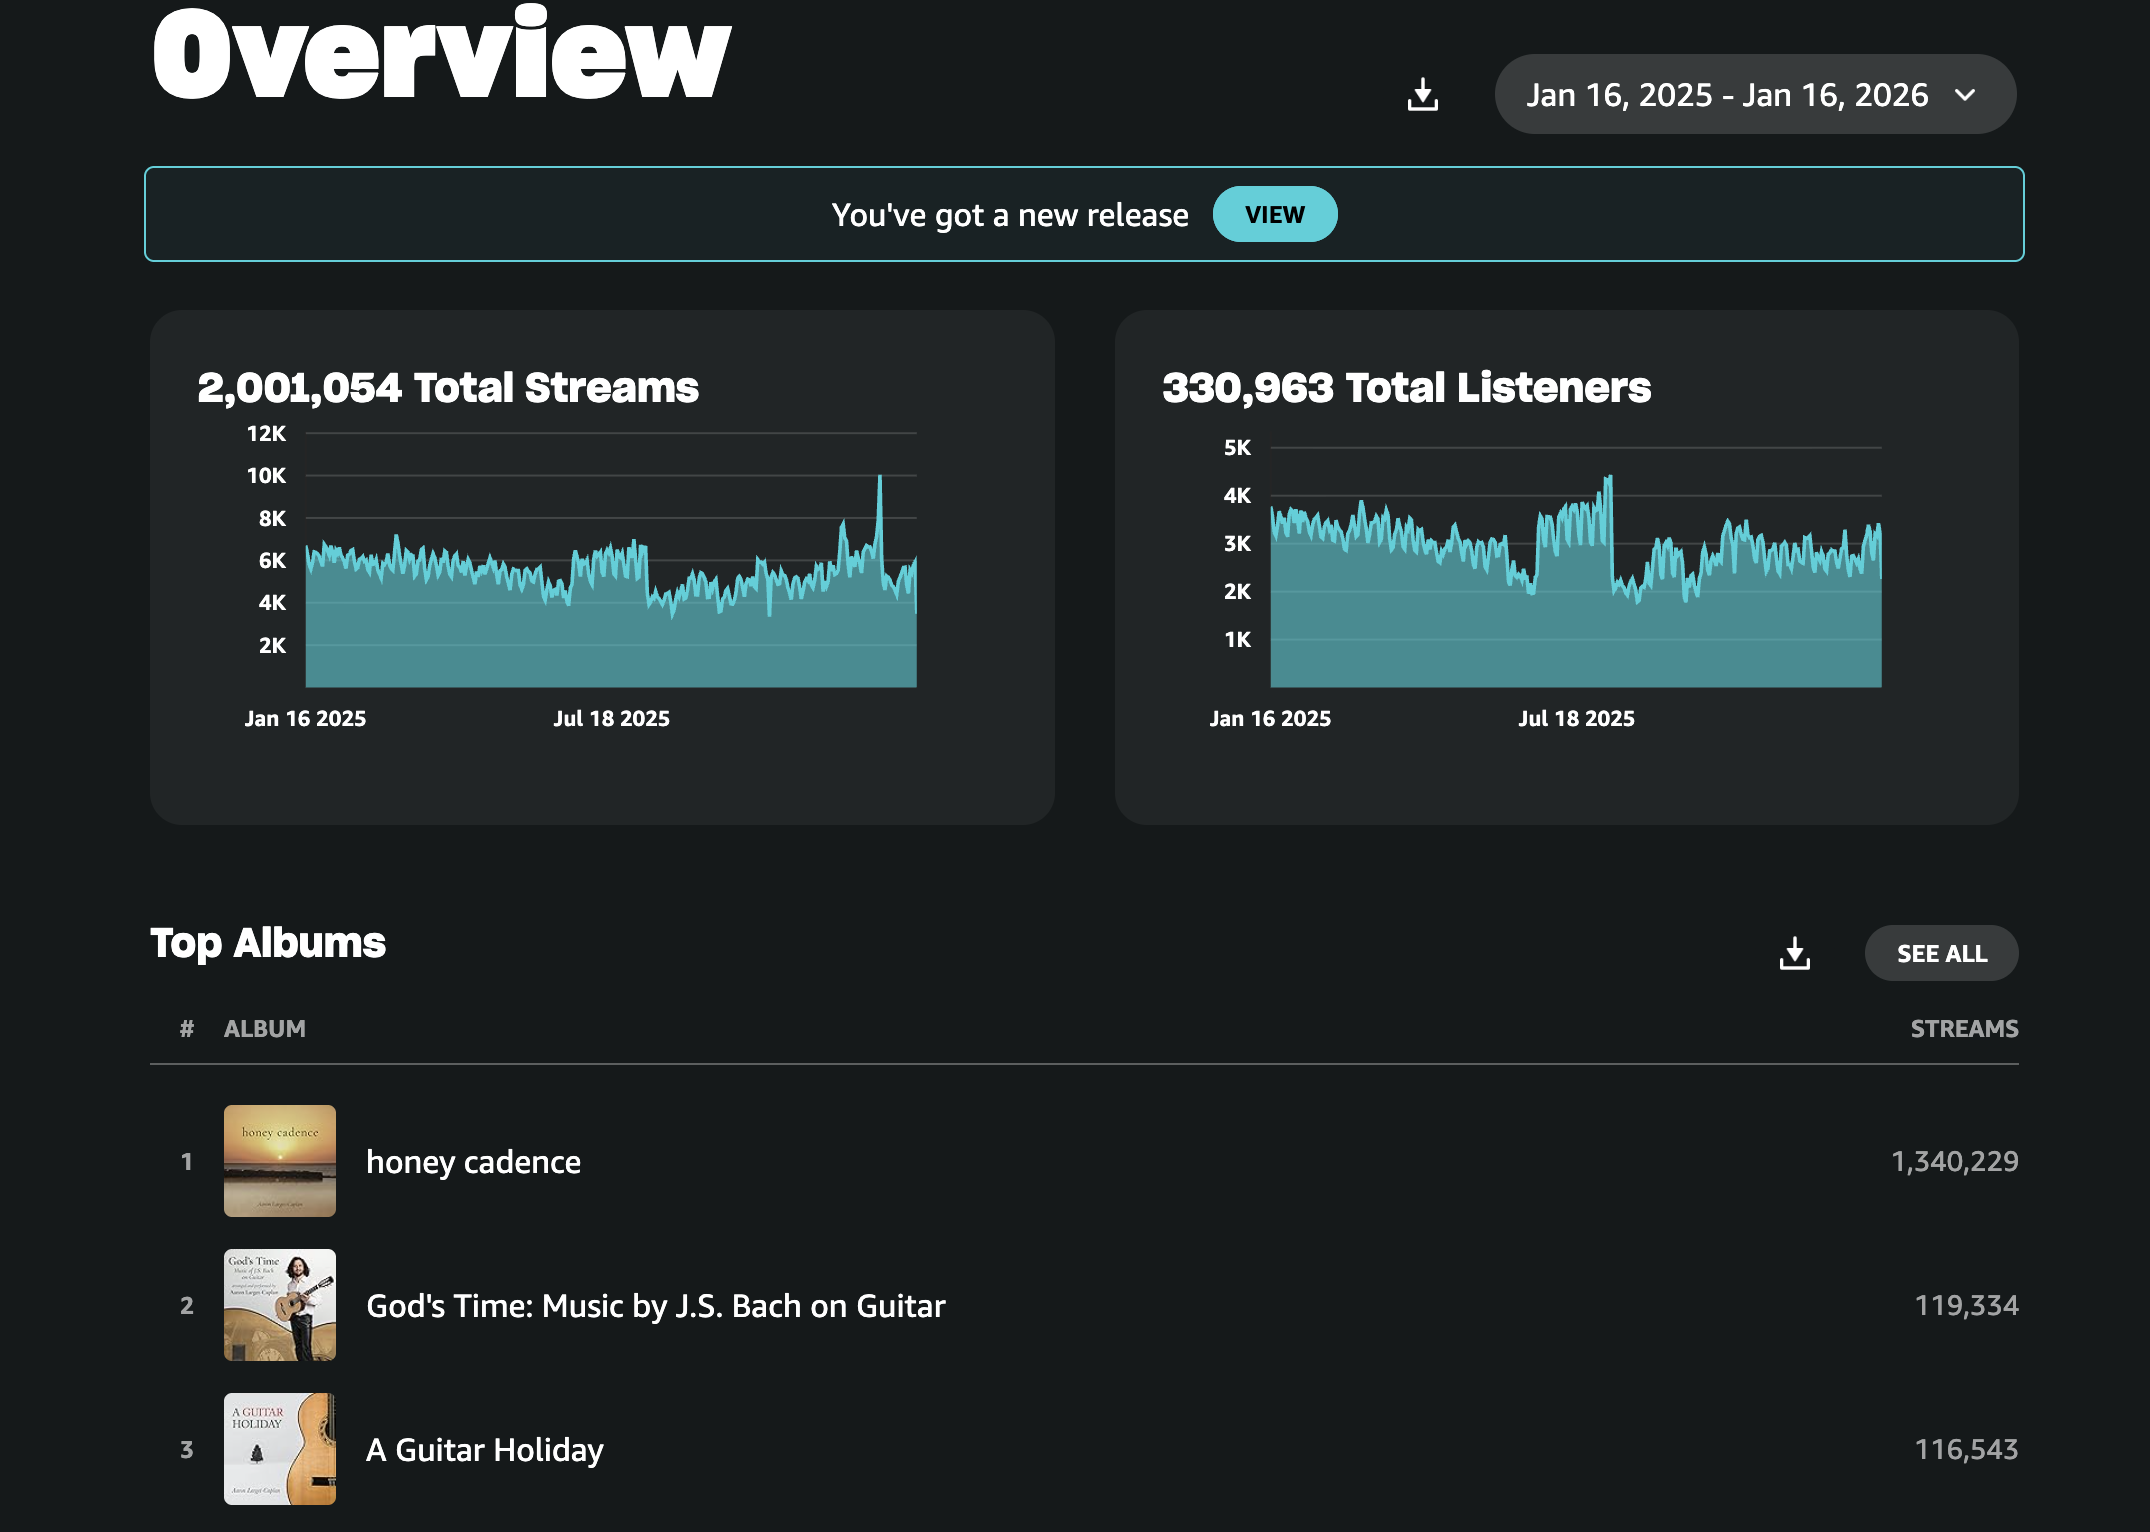This screenshot has height=1532, width=2150.
Task: Open honey cadence album cover thumbnail
Action: coord(280,1161)
